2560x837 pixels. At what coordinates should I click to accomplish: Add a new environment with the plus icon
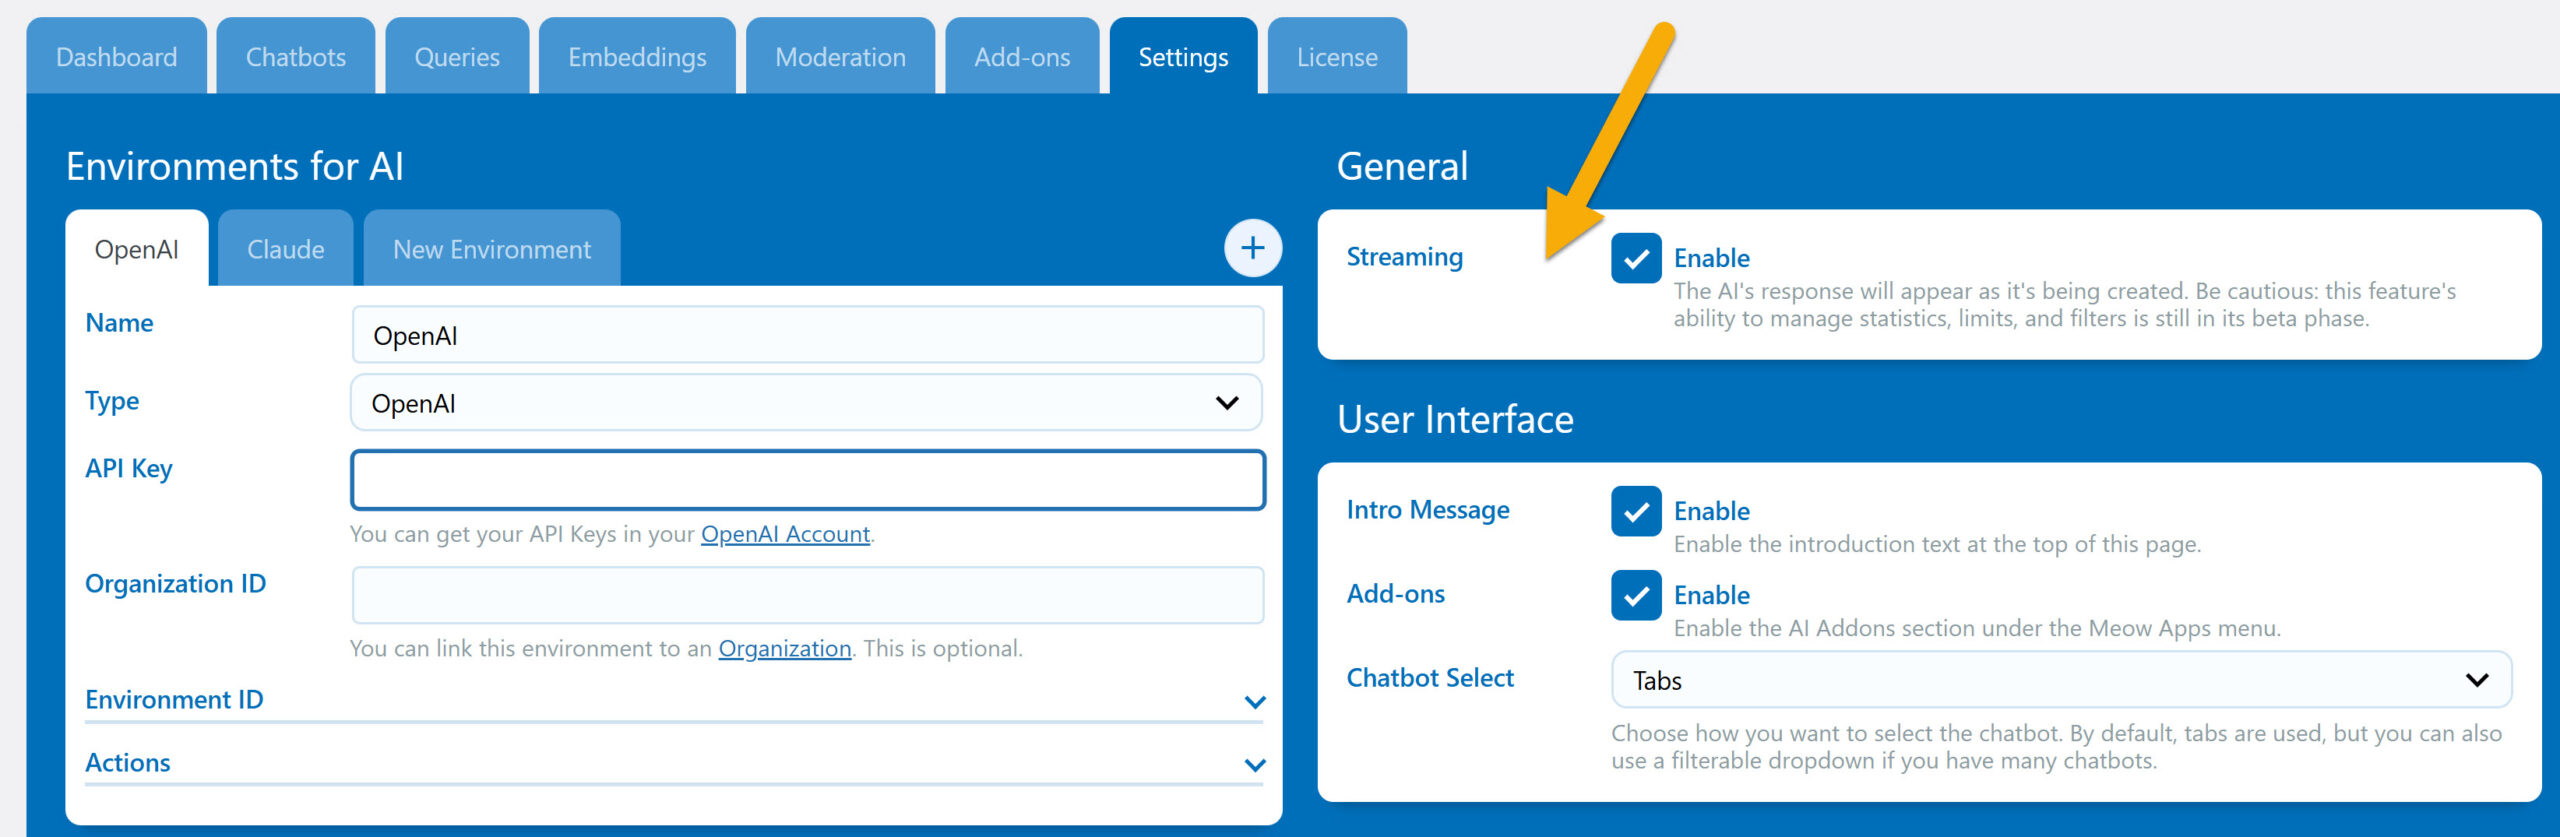(x=1252, y=248)
